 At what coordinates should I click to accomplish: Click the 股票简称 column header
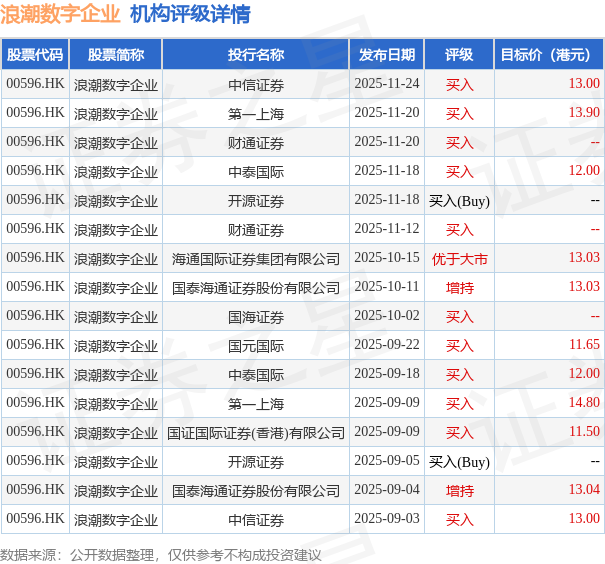116,55
